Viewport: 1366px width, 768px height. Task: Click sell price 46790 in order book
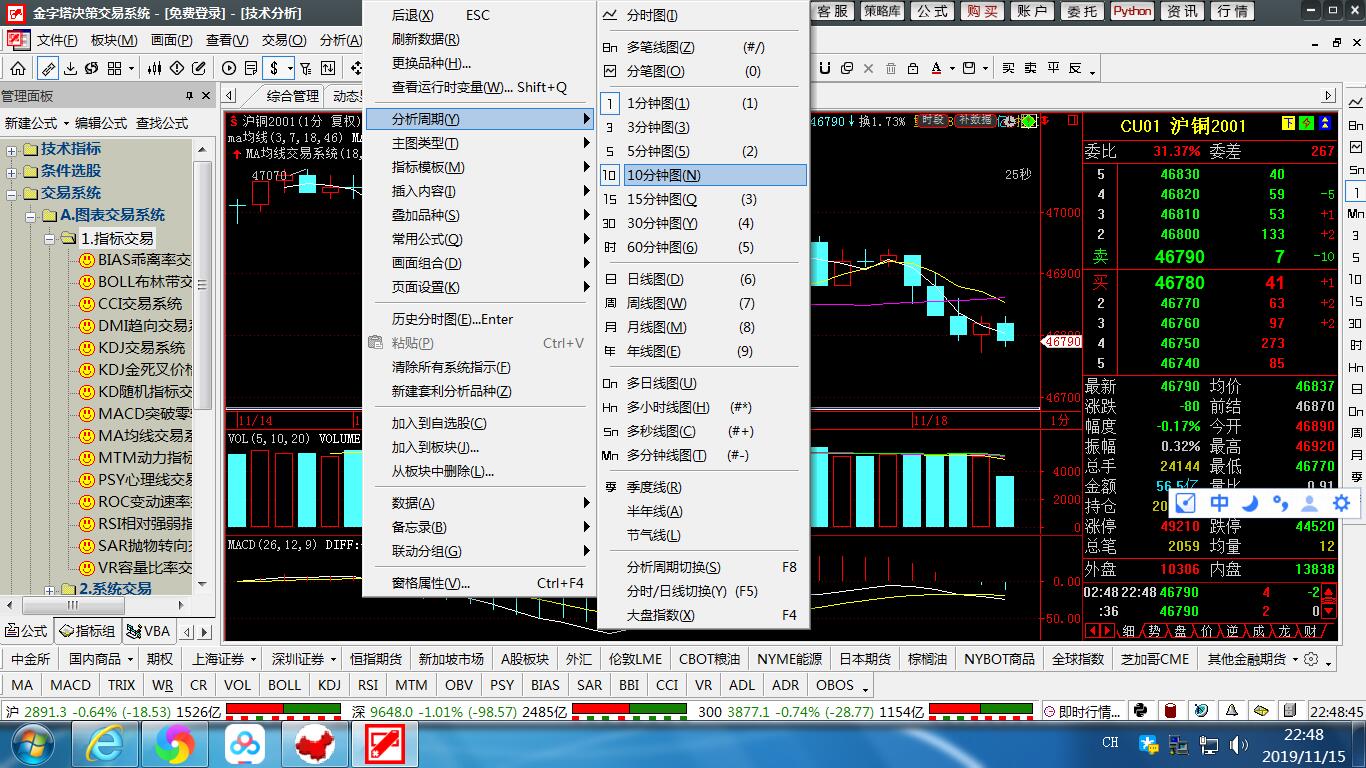coord(1180,257)
